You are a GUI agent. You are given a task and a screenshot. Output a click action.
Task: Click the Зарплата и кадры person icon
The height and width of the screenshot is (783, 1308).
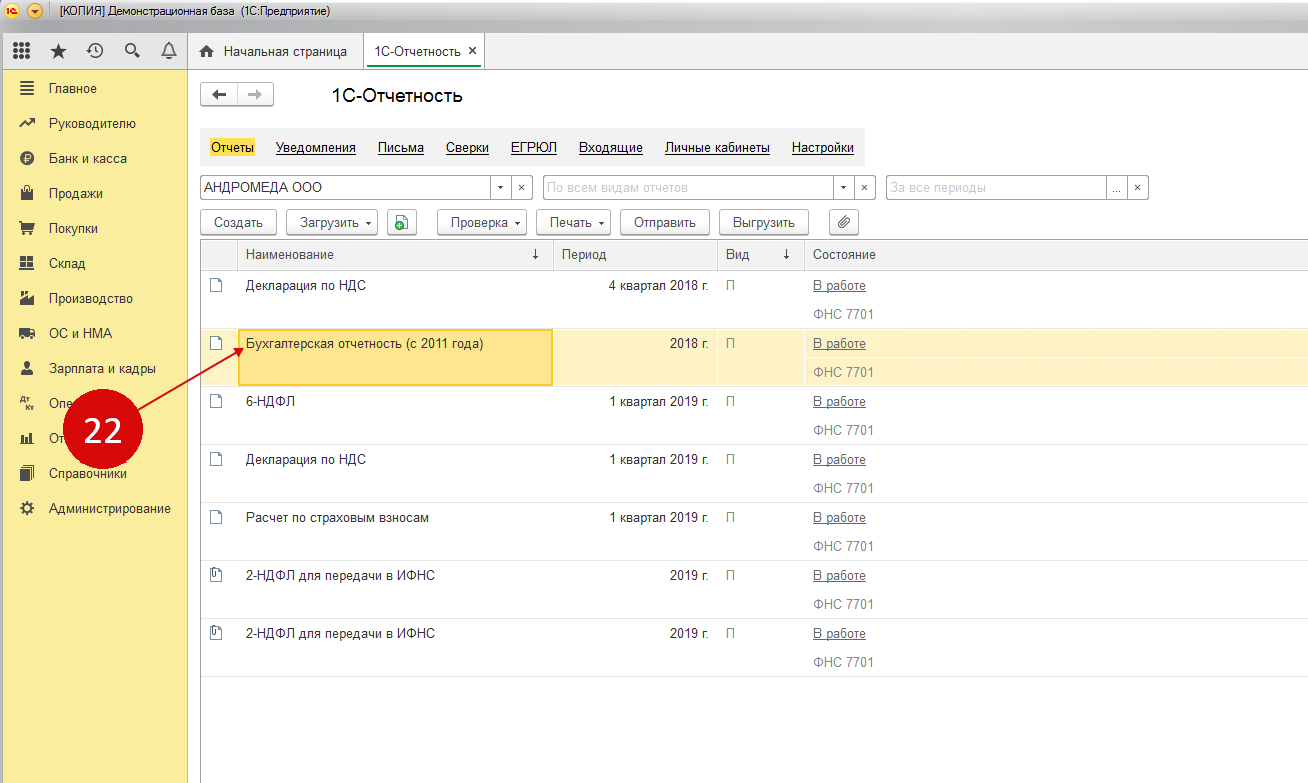(x=27, y=369)
